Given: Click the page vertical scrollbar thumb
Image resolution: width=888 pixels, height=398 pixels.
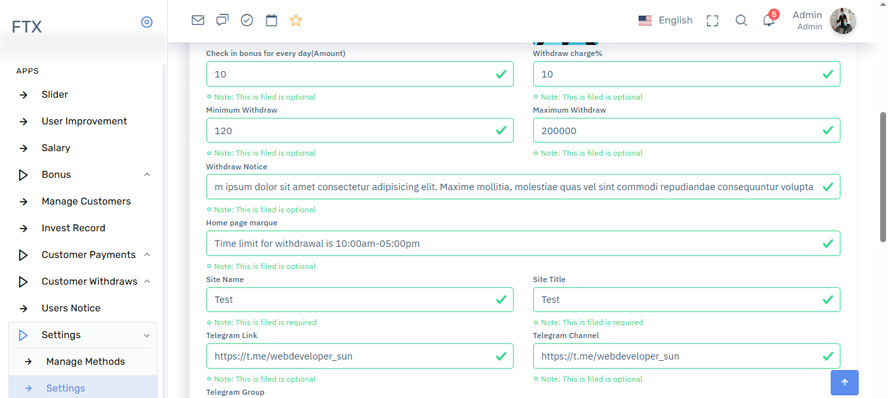Looking at the screenshot, I should click(882, 177).
